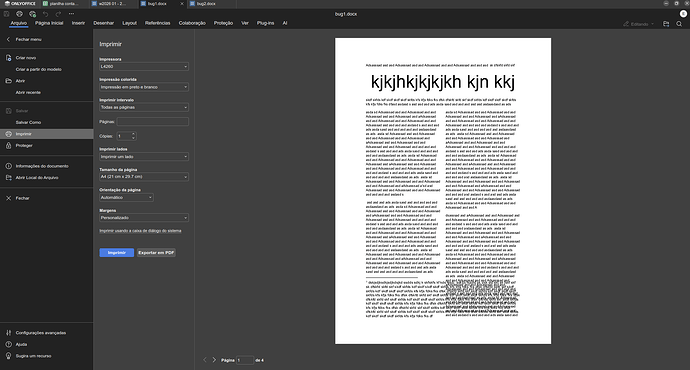Open Configurações avançadas
Image resolution: width=690 pixels, height=370 pixels.
40,333
